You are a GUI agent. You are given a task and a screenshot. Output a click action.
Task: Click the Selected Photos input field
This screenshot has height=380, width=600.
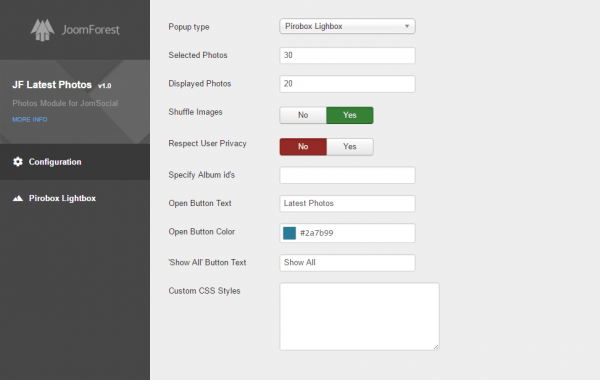[347, 55]
